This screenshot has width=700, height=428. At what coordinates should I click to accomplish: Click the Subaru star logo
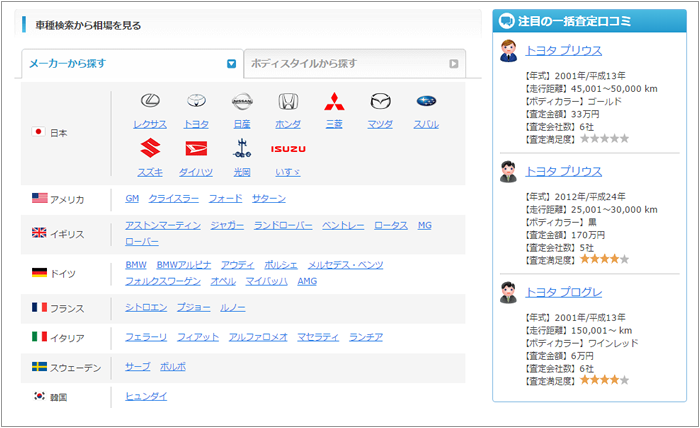pyautogui.click(x=426, y=102)
